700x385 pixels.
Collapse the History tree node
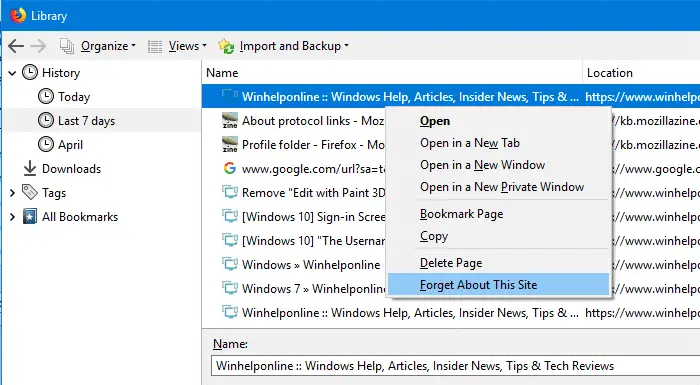(x=12, y=73)
